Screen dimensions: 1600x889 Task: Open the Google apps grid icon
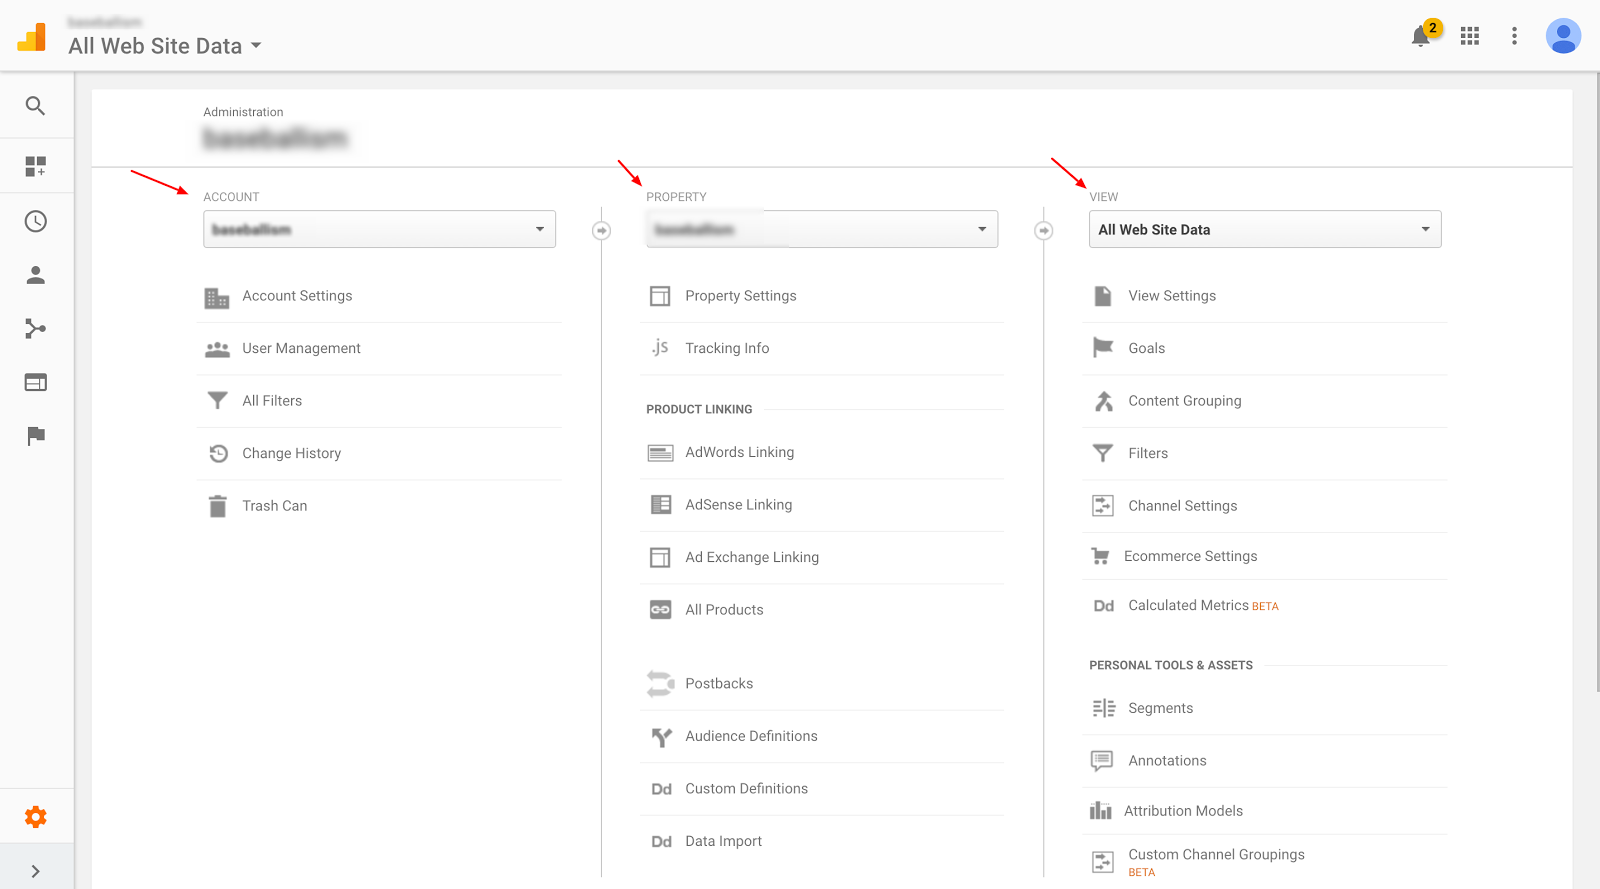click(x=1470, y=37)
